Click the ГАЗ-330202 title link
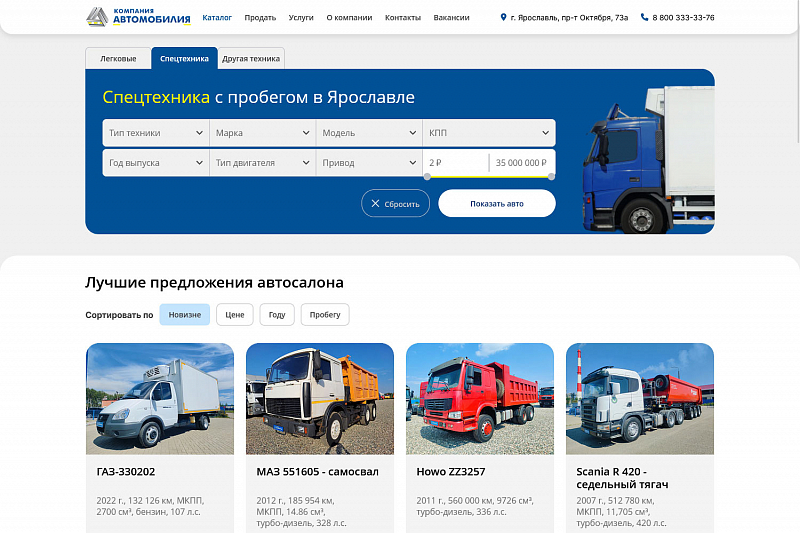The width and height of the screenshot is (800, 533). 126,472
